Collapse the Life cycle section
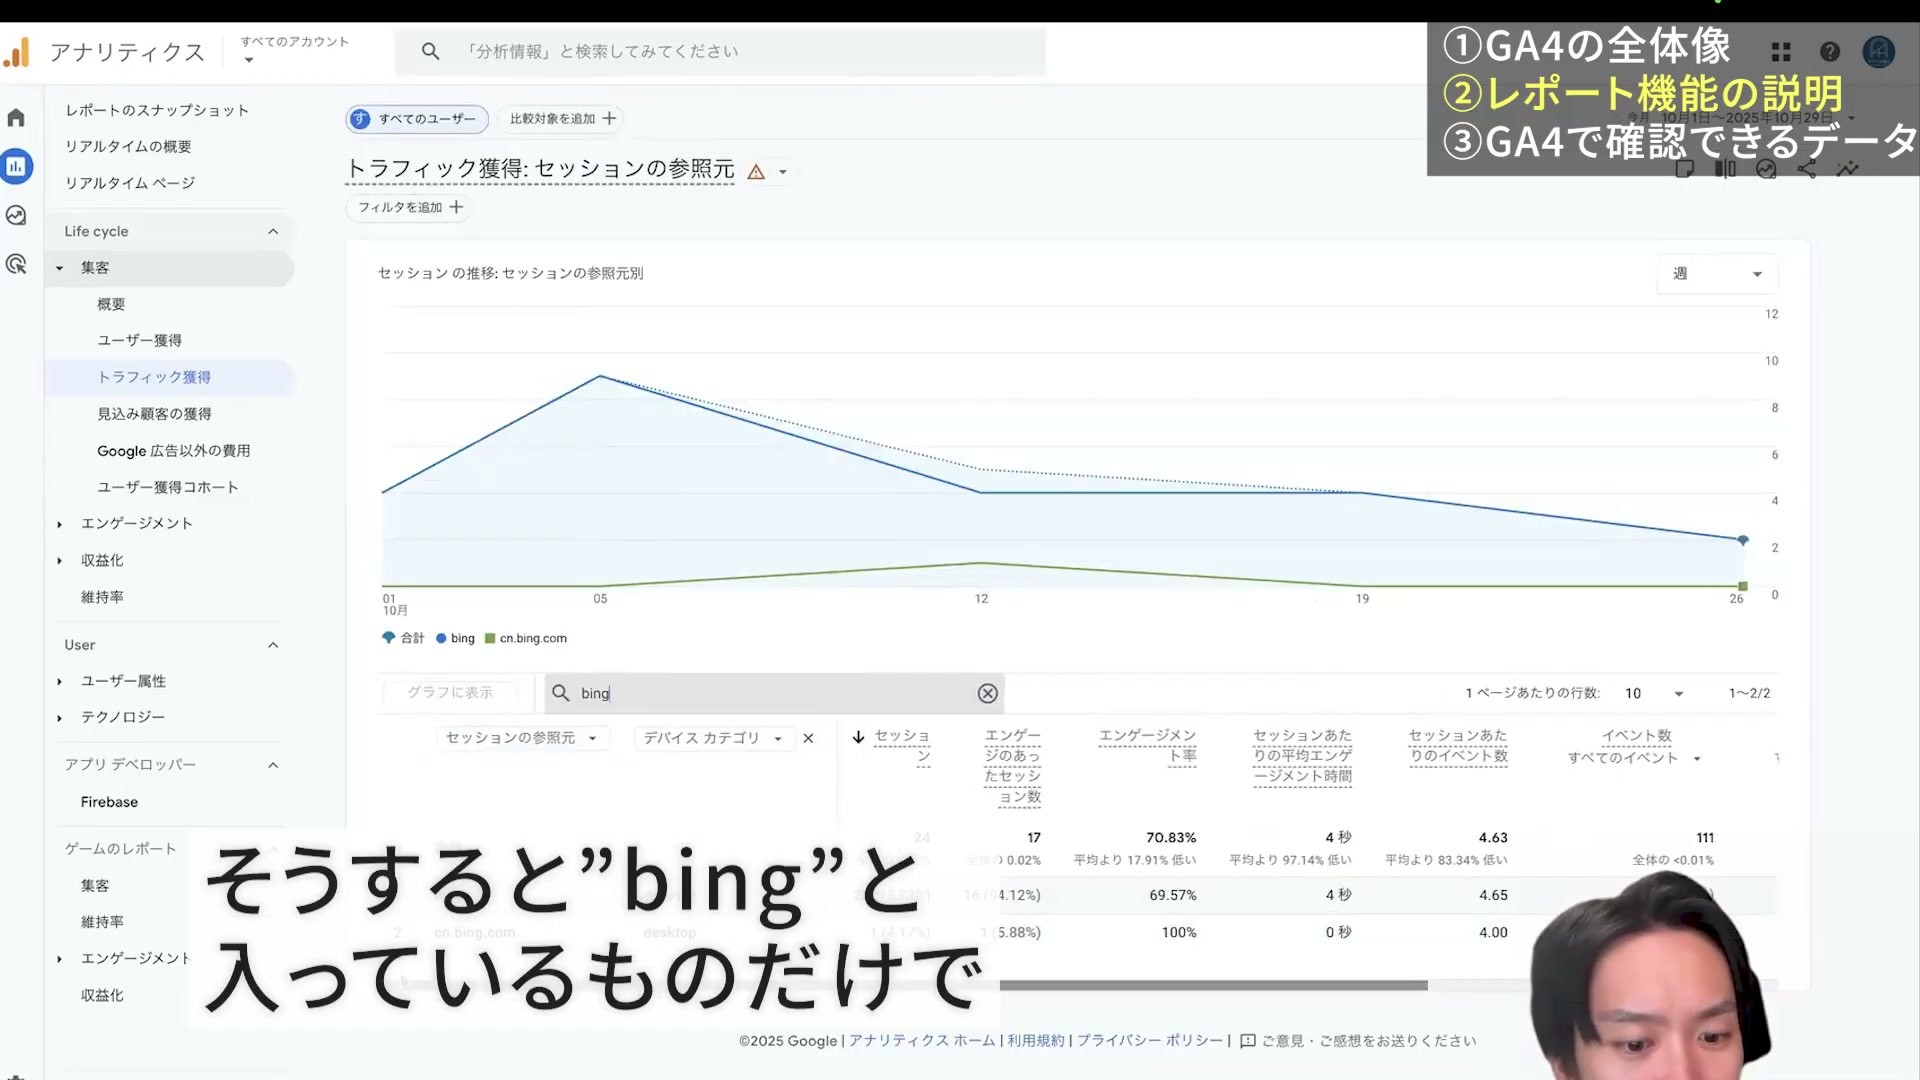Viewport: 1920px width, 1080px height. tap(273, 232)
